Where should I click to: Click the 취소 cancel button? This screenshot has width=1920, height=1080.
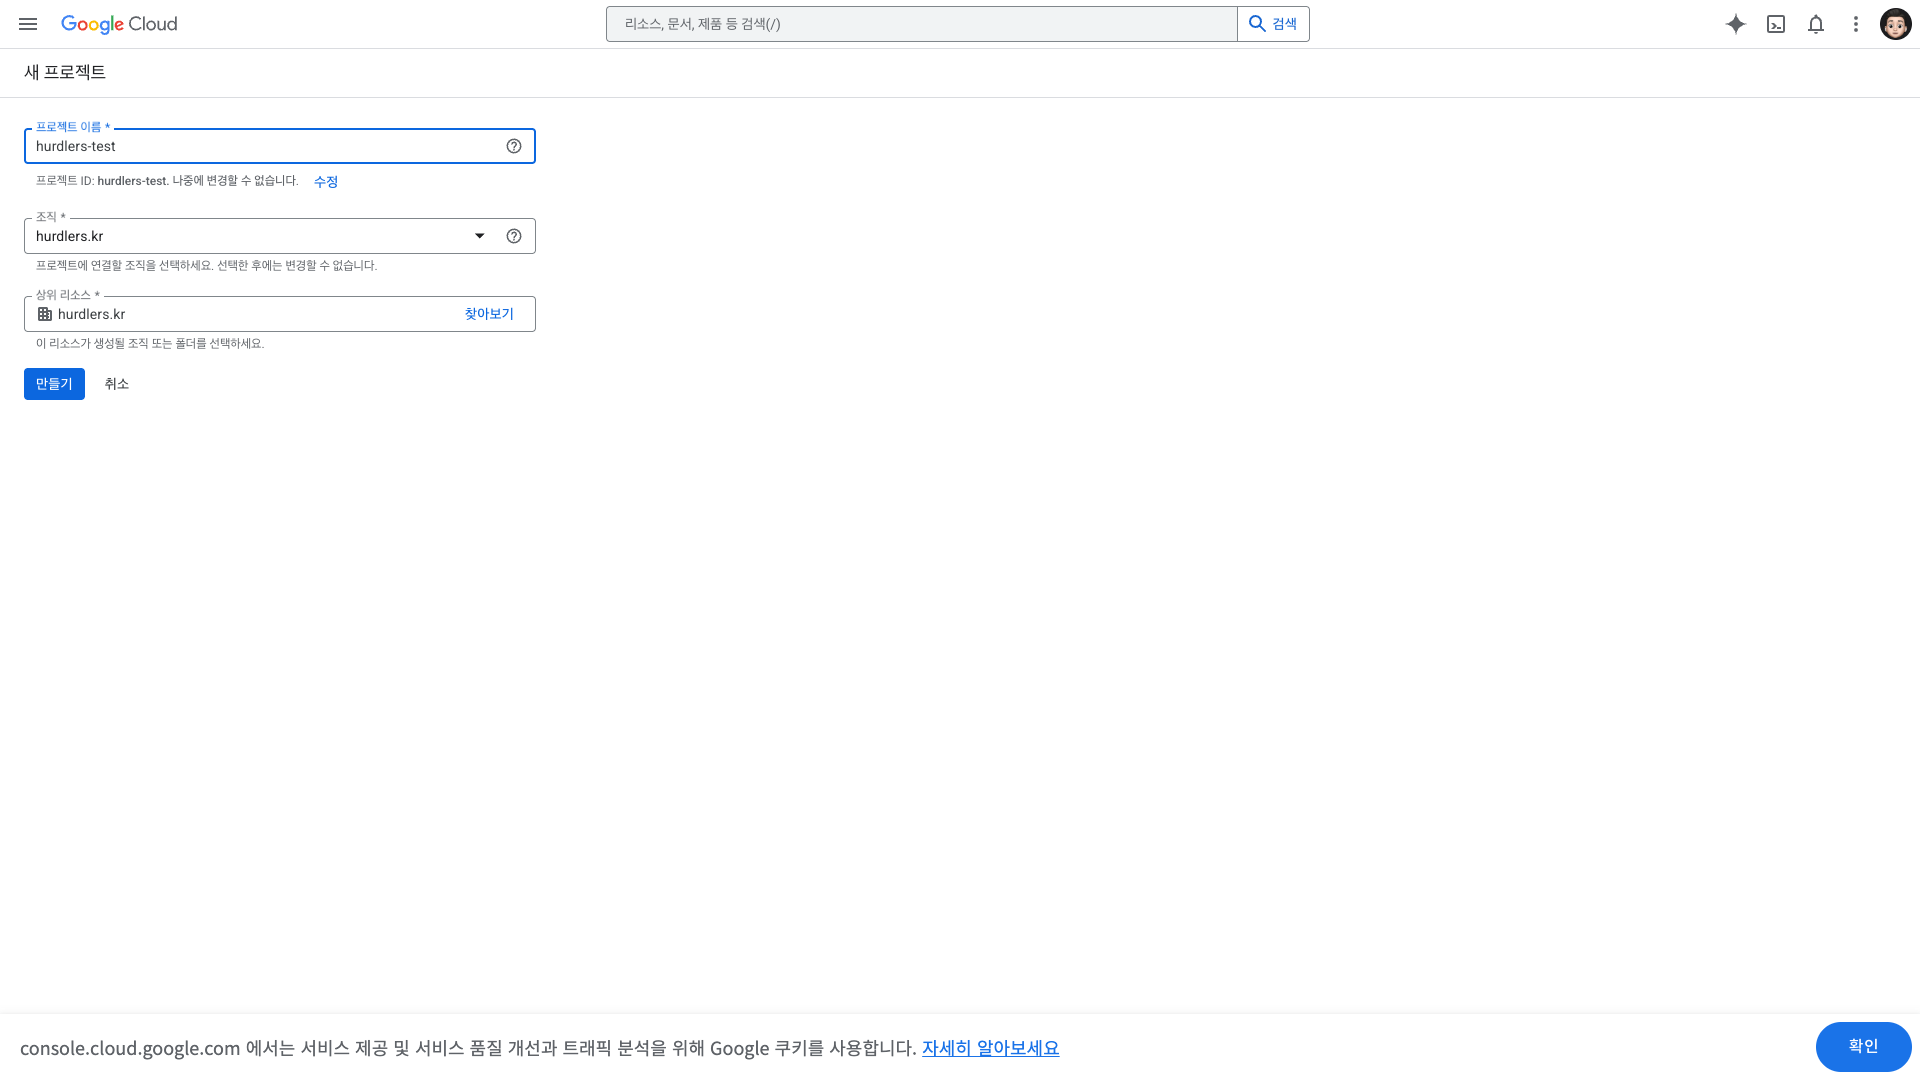pos(117,384)
